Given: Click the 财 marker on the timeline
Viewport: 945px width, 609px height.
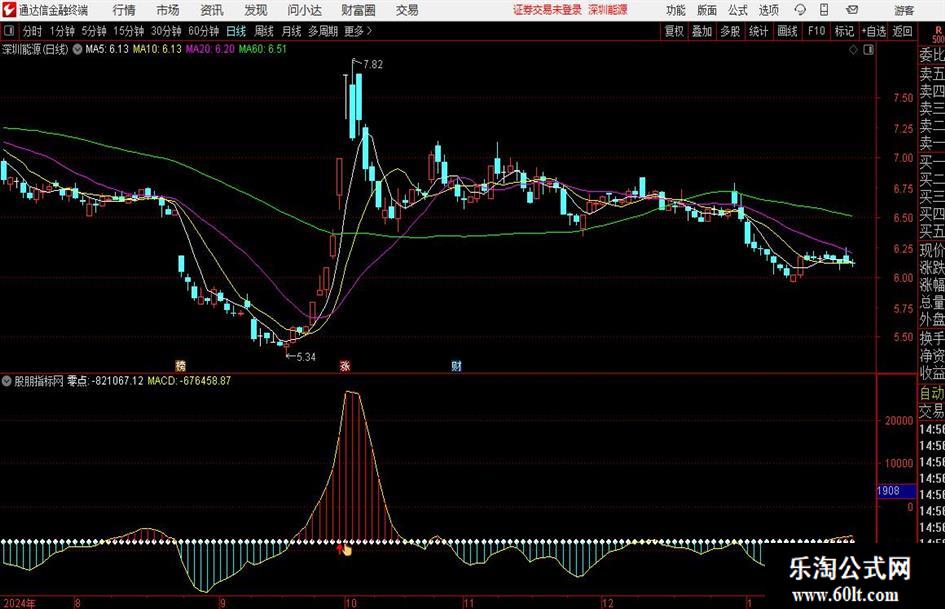Looking at the screenshot, I should 456,366.
